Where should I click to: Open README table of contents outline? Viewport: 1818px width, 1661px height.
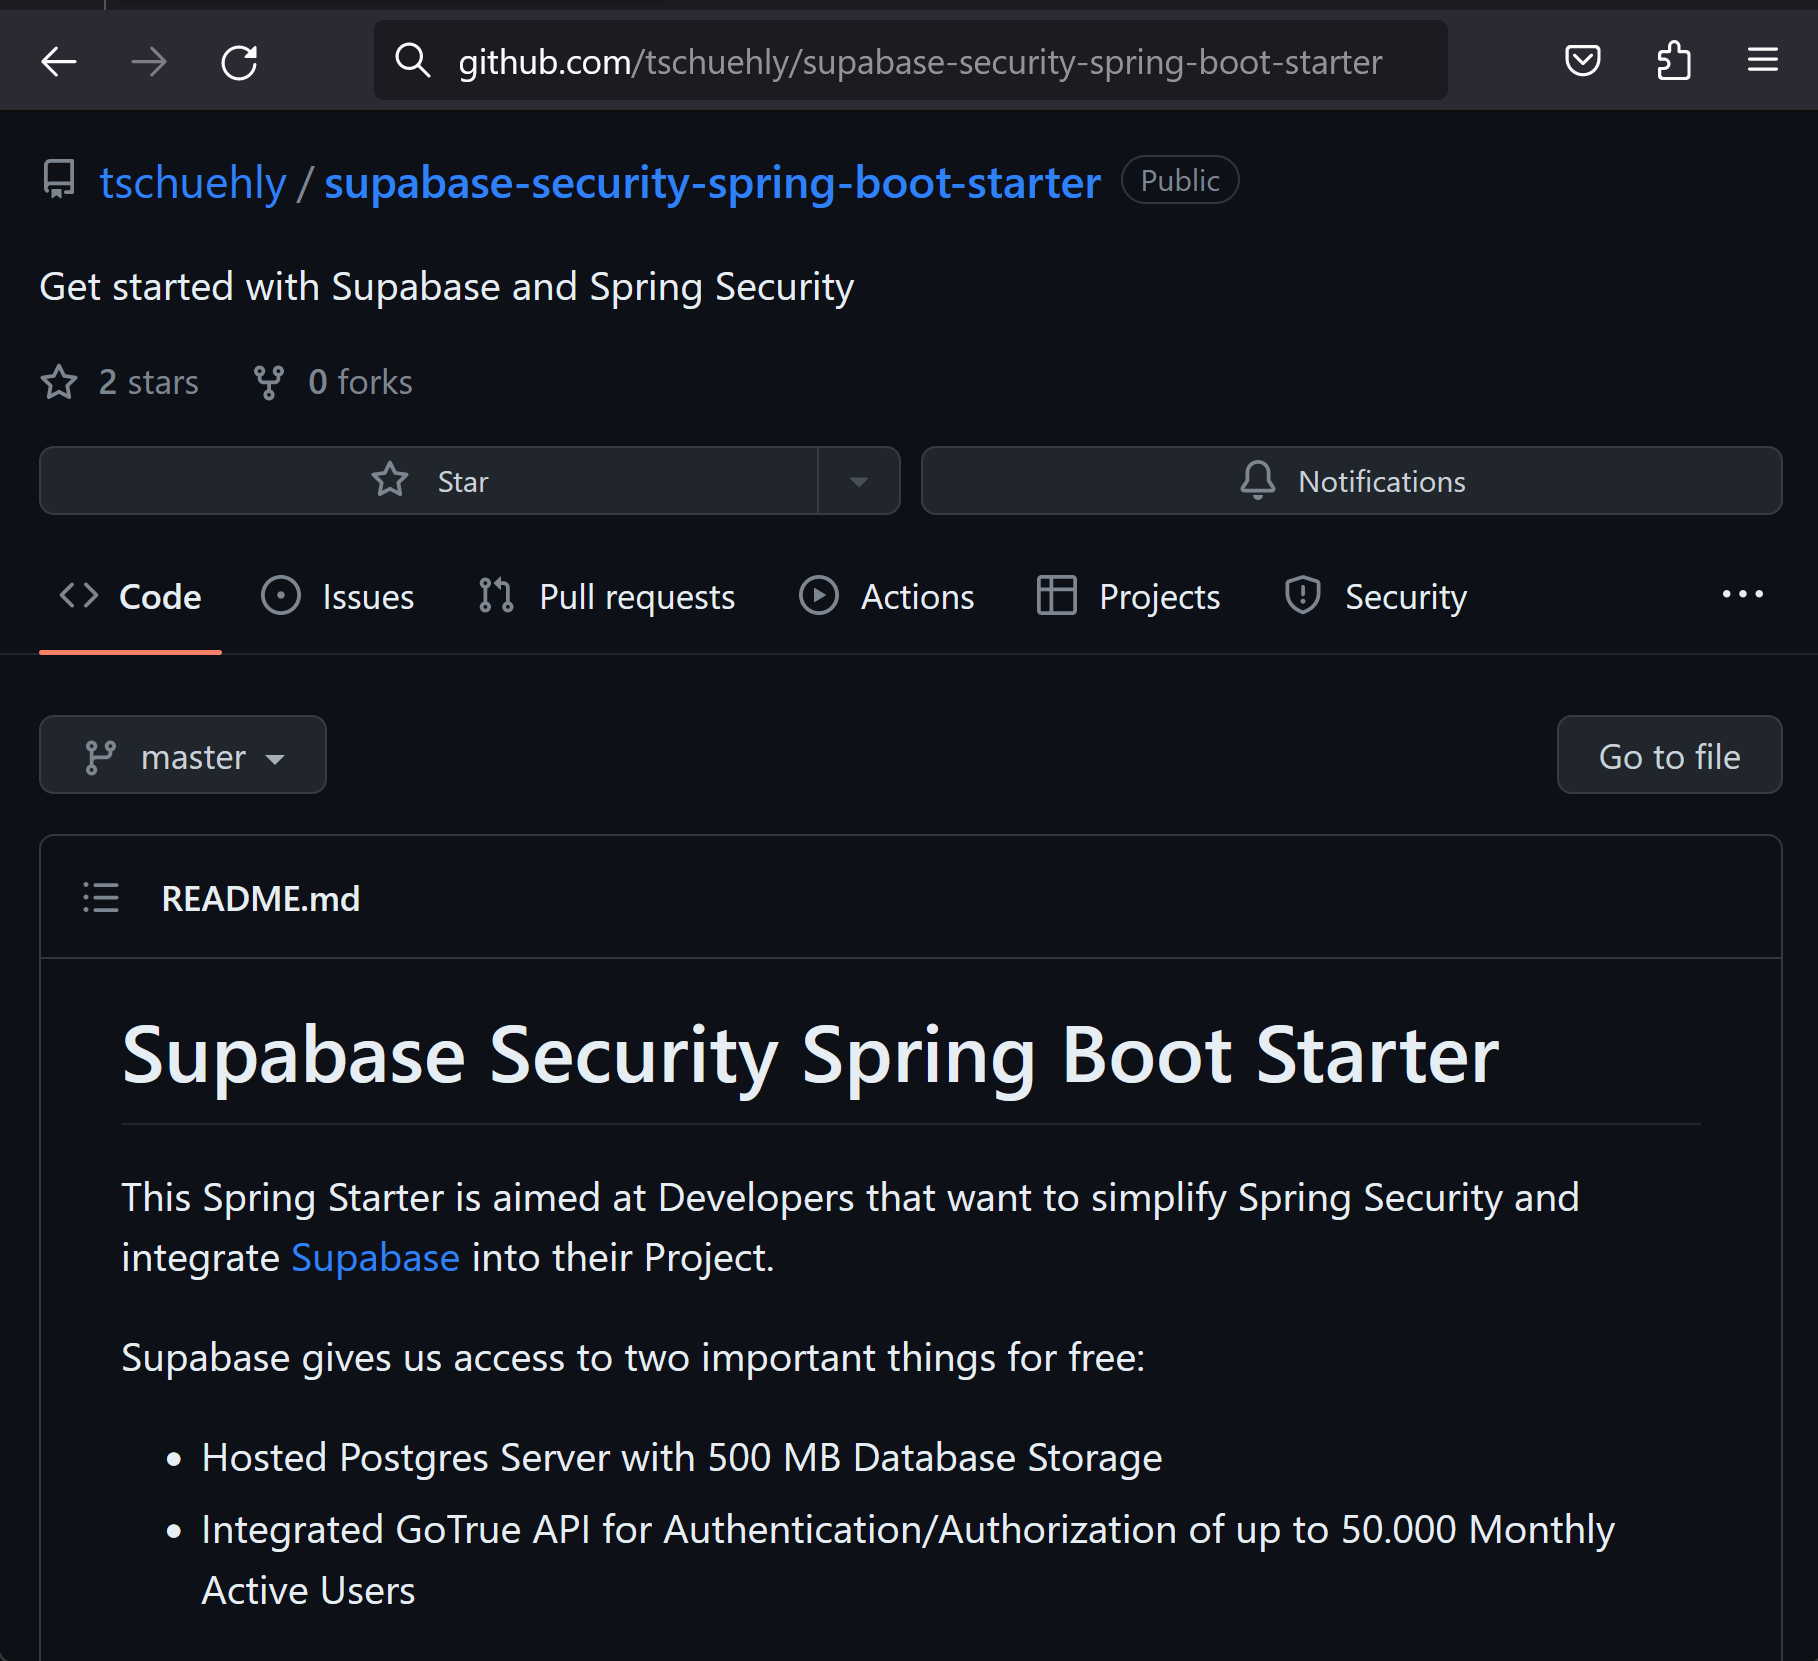click(101, 898)
